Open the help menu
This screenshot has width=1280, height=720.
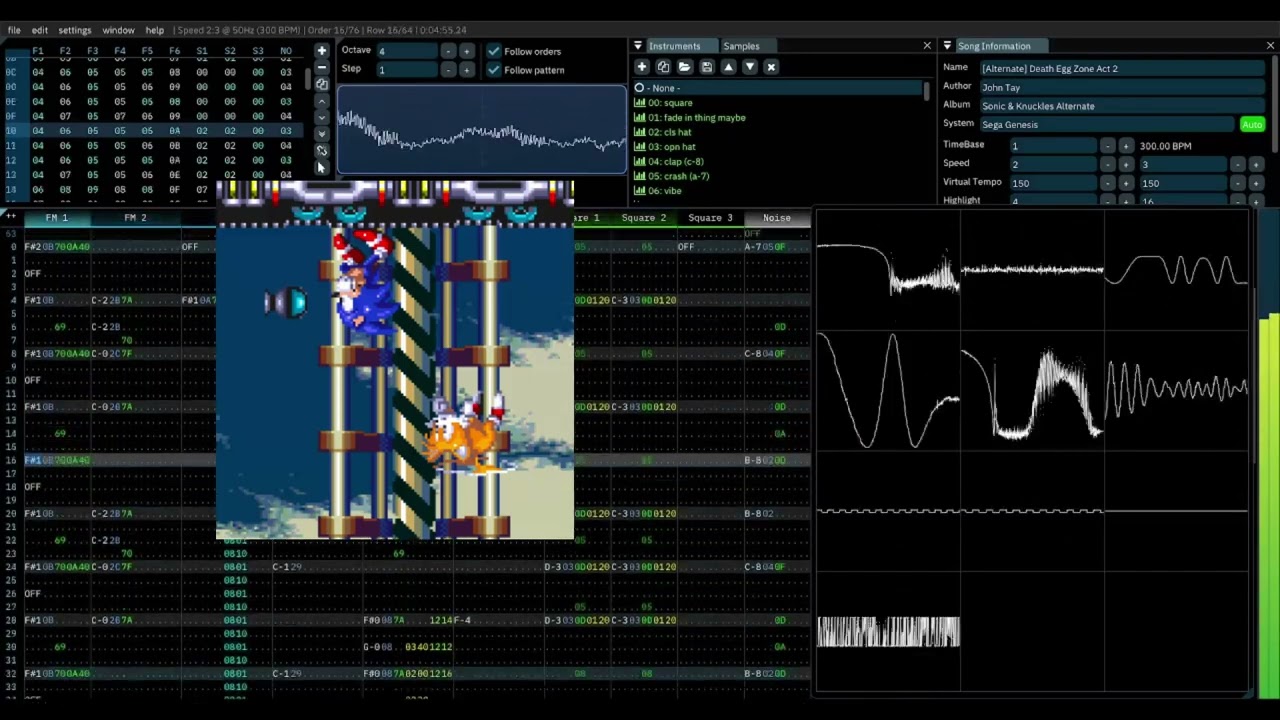coord(155,30)
